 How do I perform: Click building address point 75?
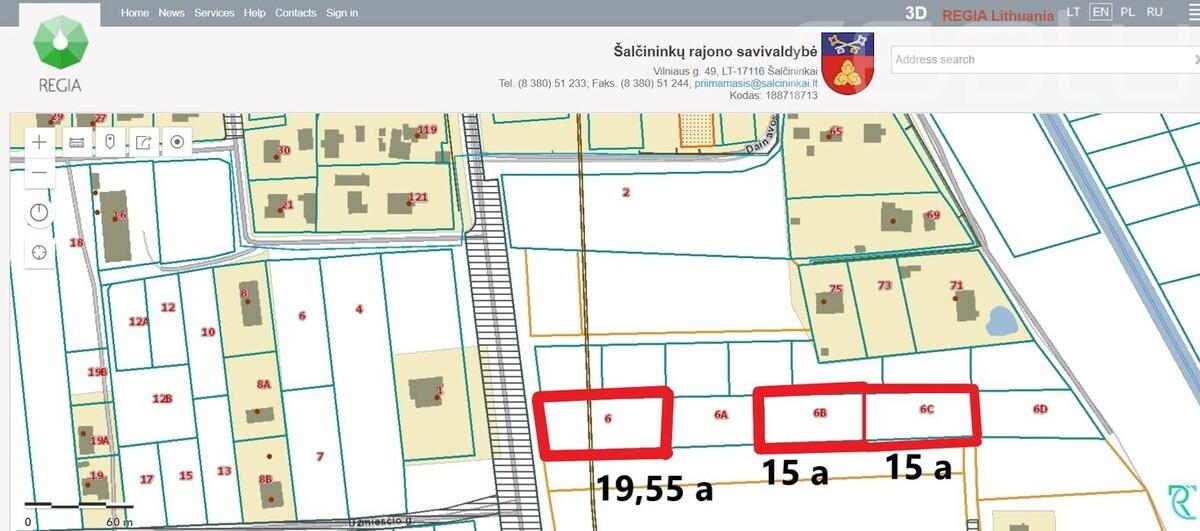coord(836,289)
